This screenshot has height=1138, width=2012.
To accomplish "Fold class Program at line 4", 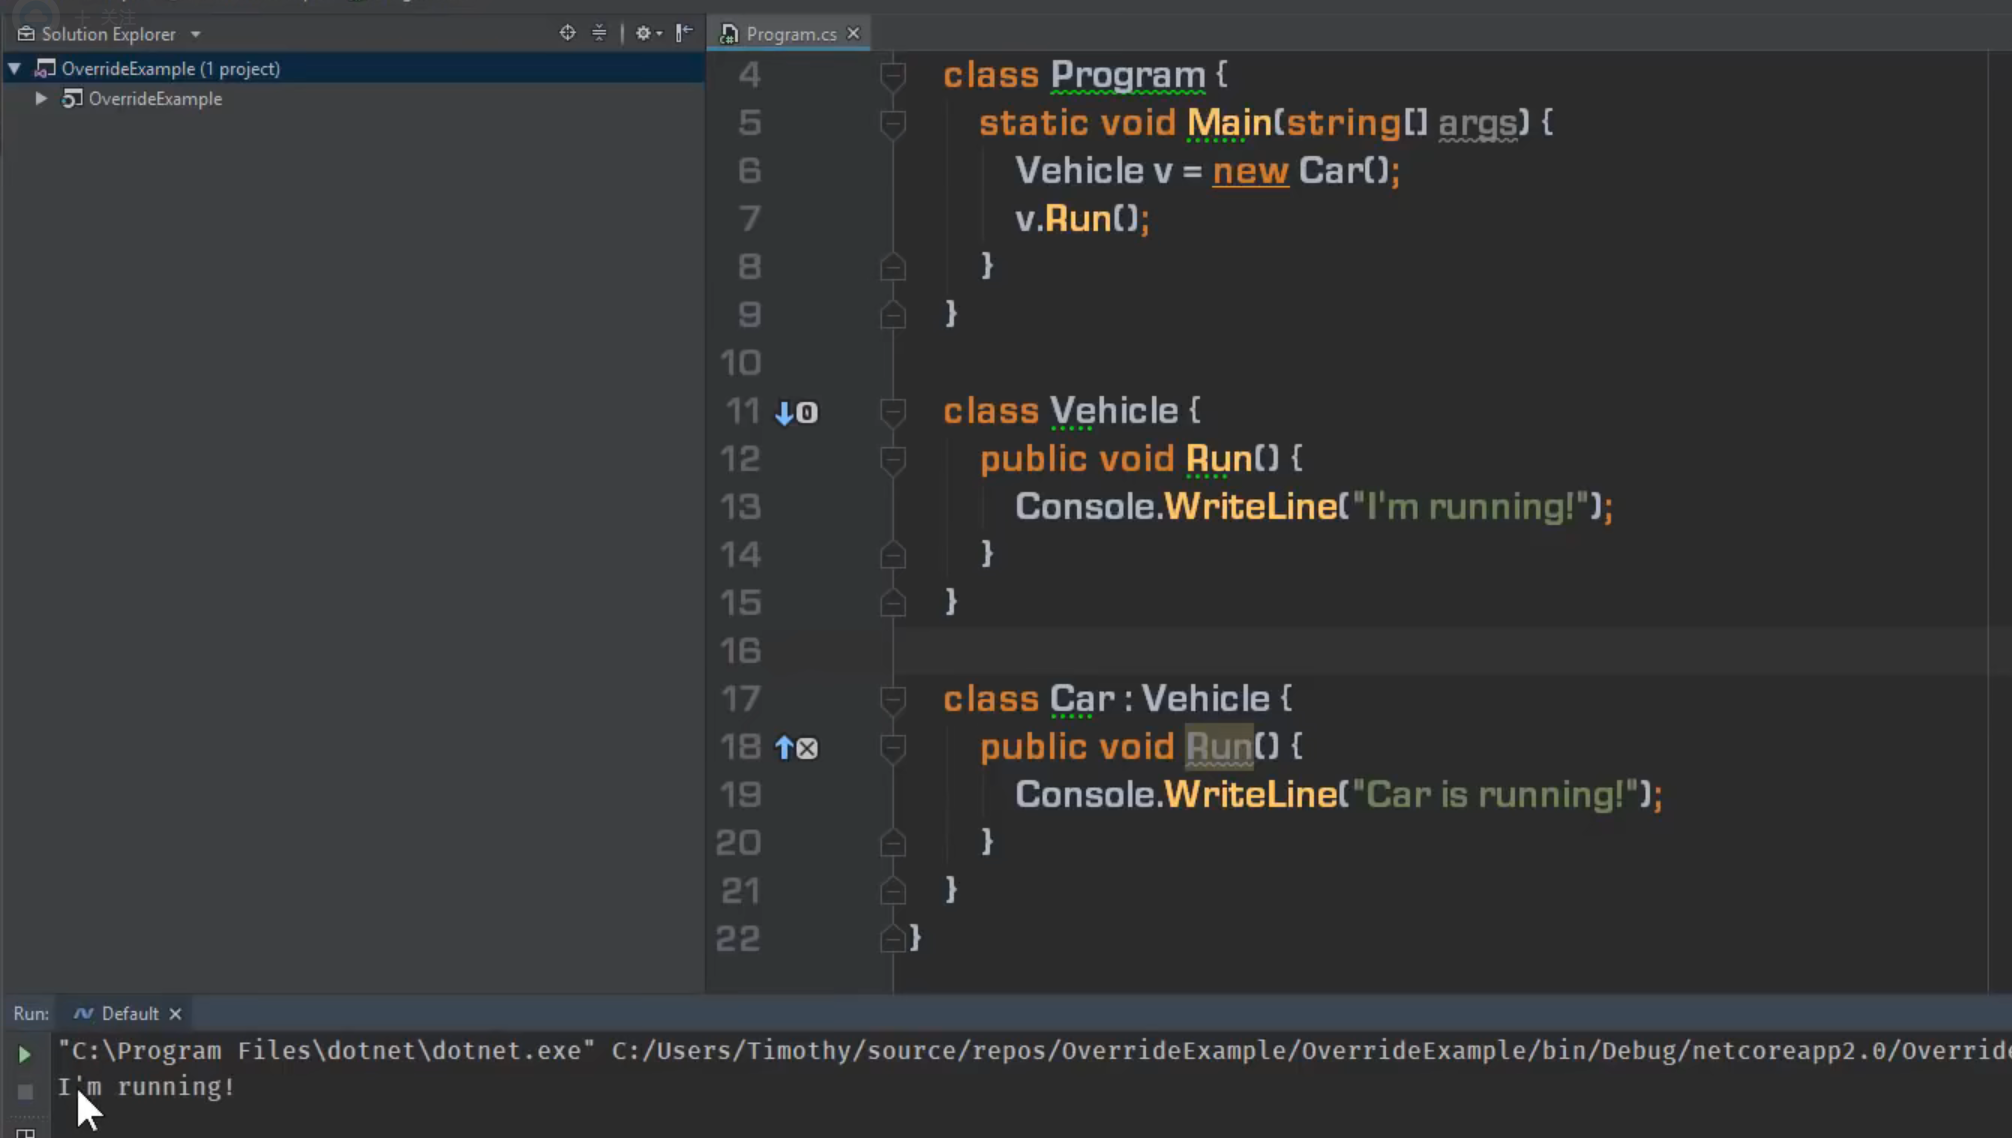I will click(893, 75).
